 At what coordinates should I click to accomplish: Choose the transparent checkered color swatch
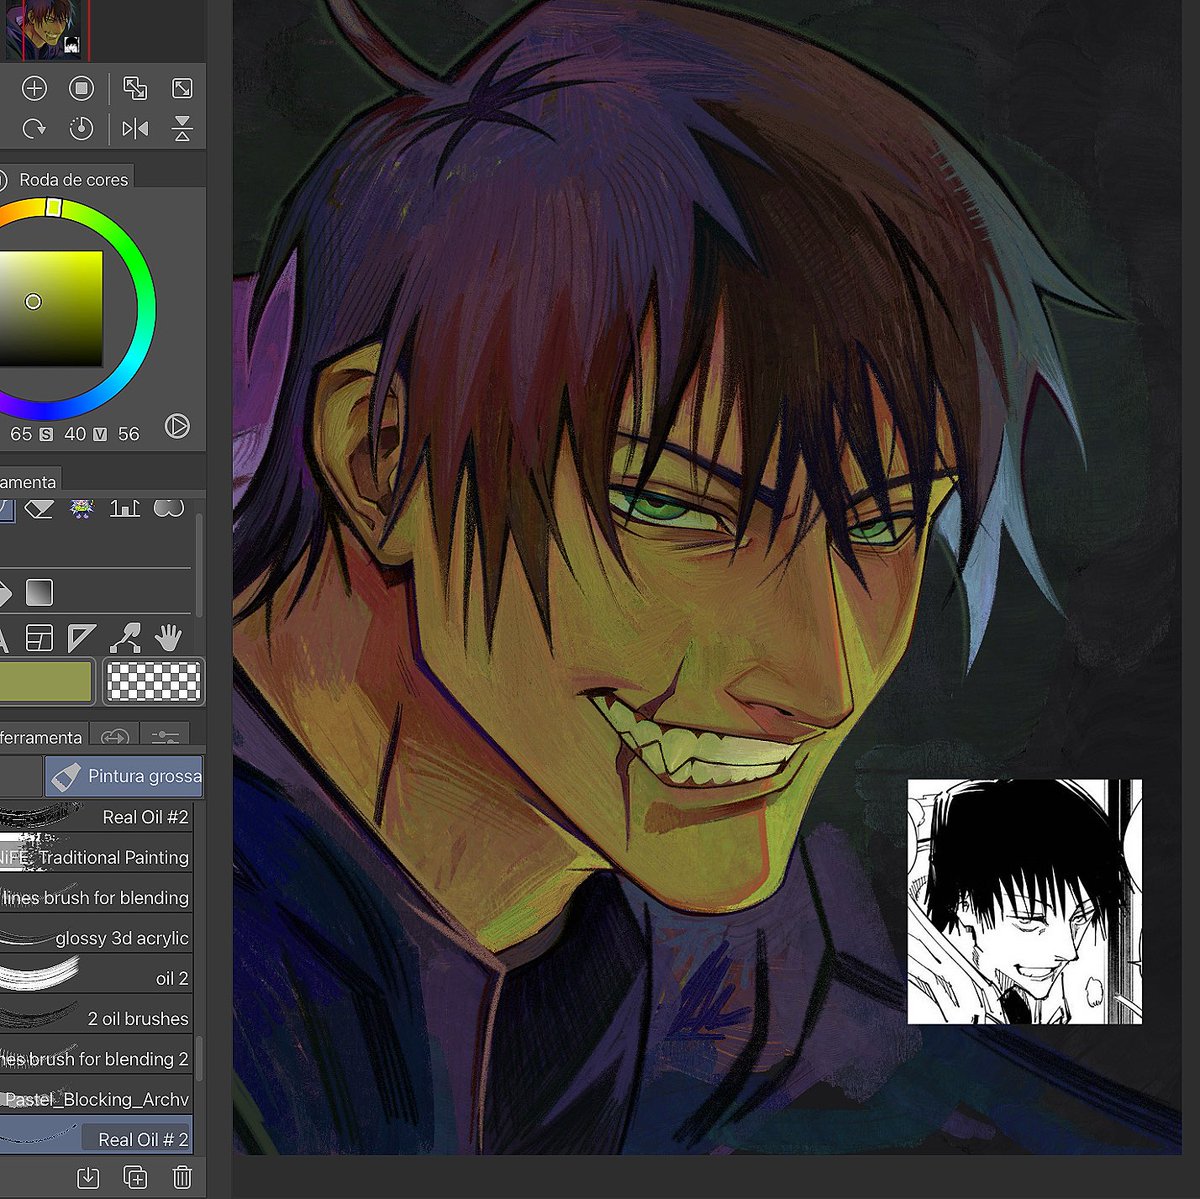154,681
